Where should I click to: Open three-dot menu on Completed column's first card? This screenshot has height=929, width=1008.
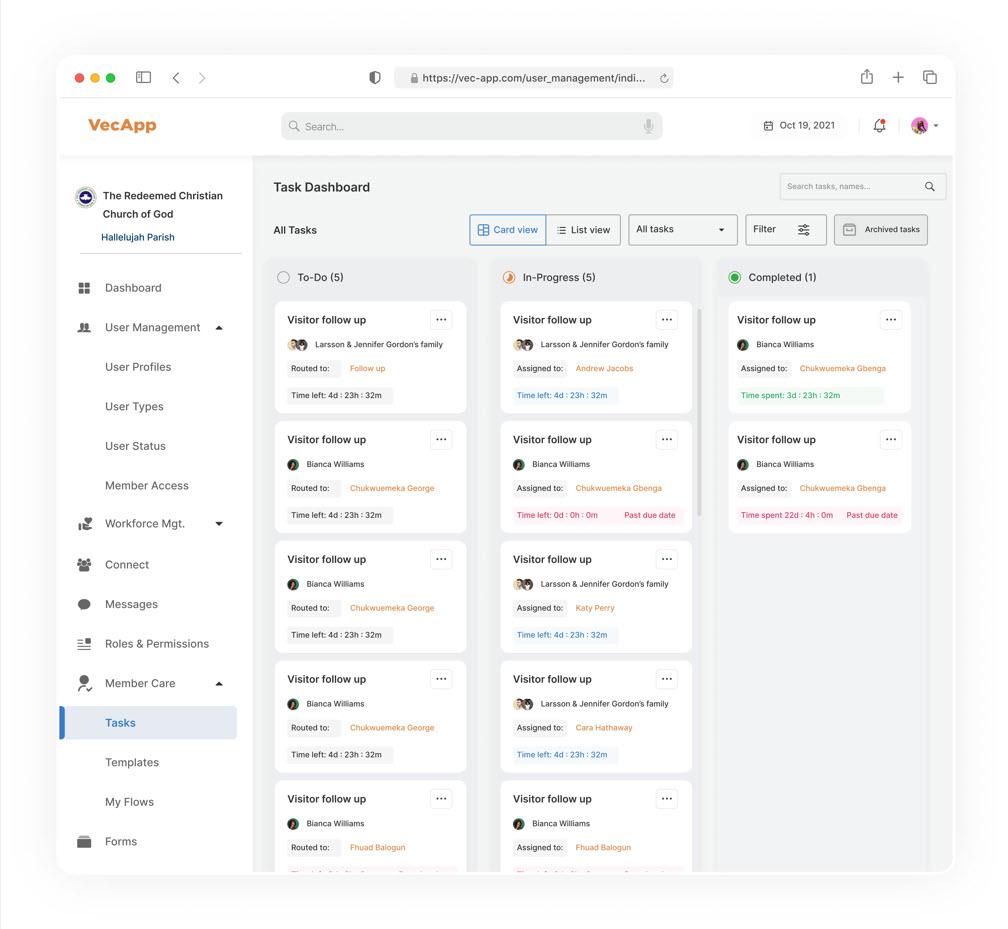click(x=890, y=320)
